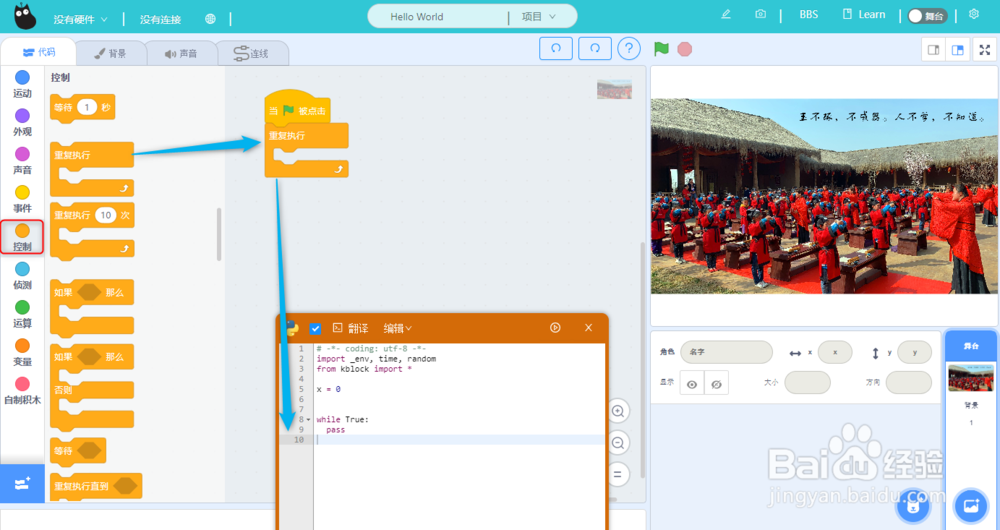This screenshot has width=1000, height=530.
Task: Click the run icon in Python panel
Action: point(555,327)
